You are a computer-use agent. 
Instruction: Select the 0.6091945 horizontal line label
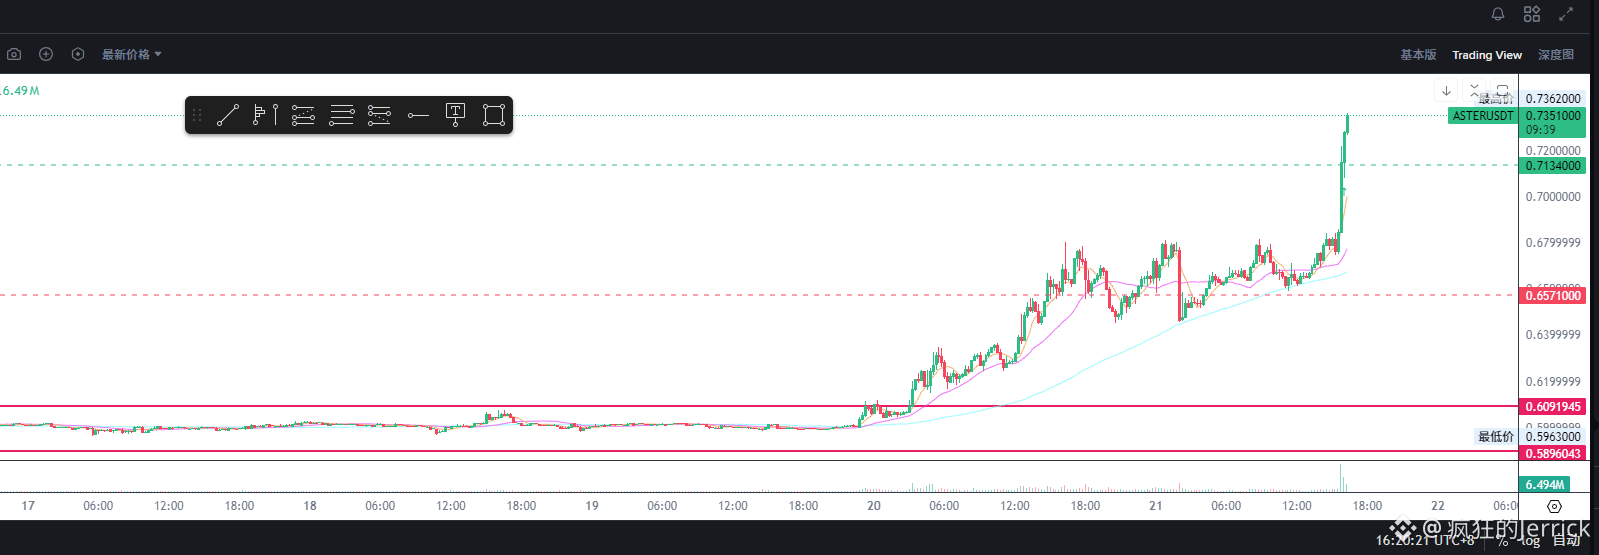click(1553, 407)
